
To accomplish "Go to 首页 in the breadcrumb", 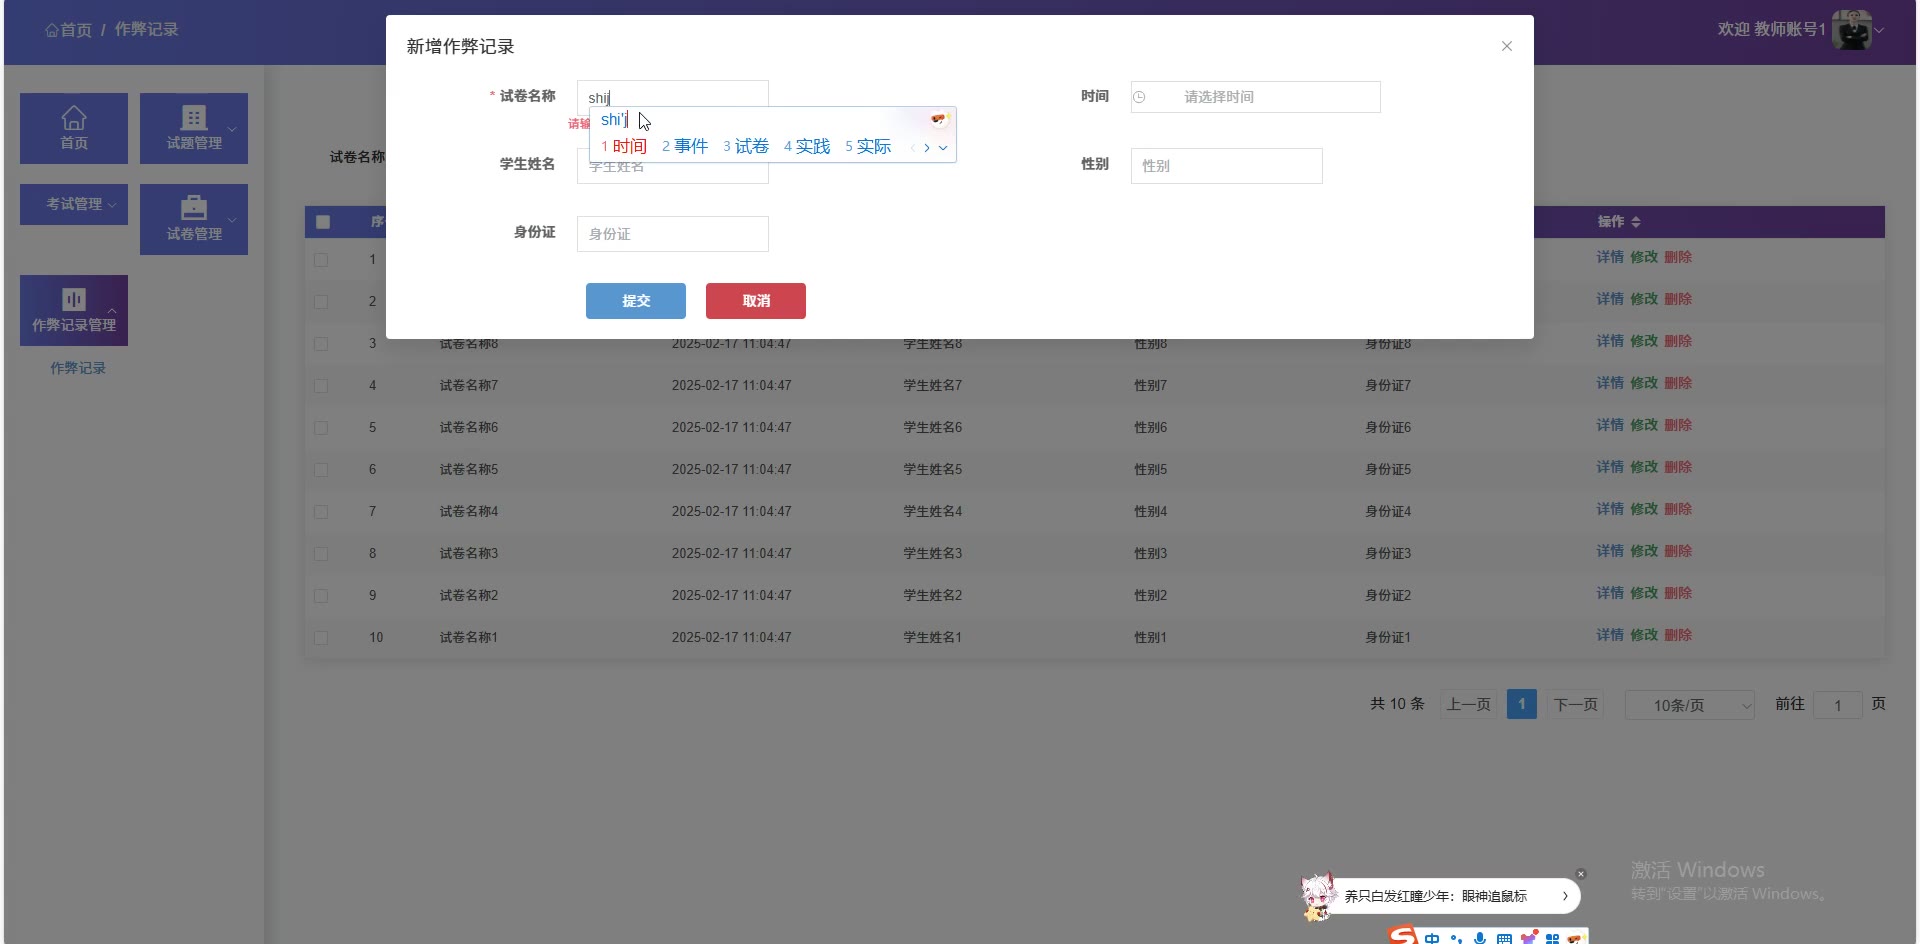I will [68, 30].
